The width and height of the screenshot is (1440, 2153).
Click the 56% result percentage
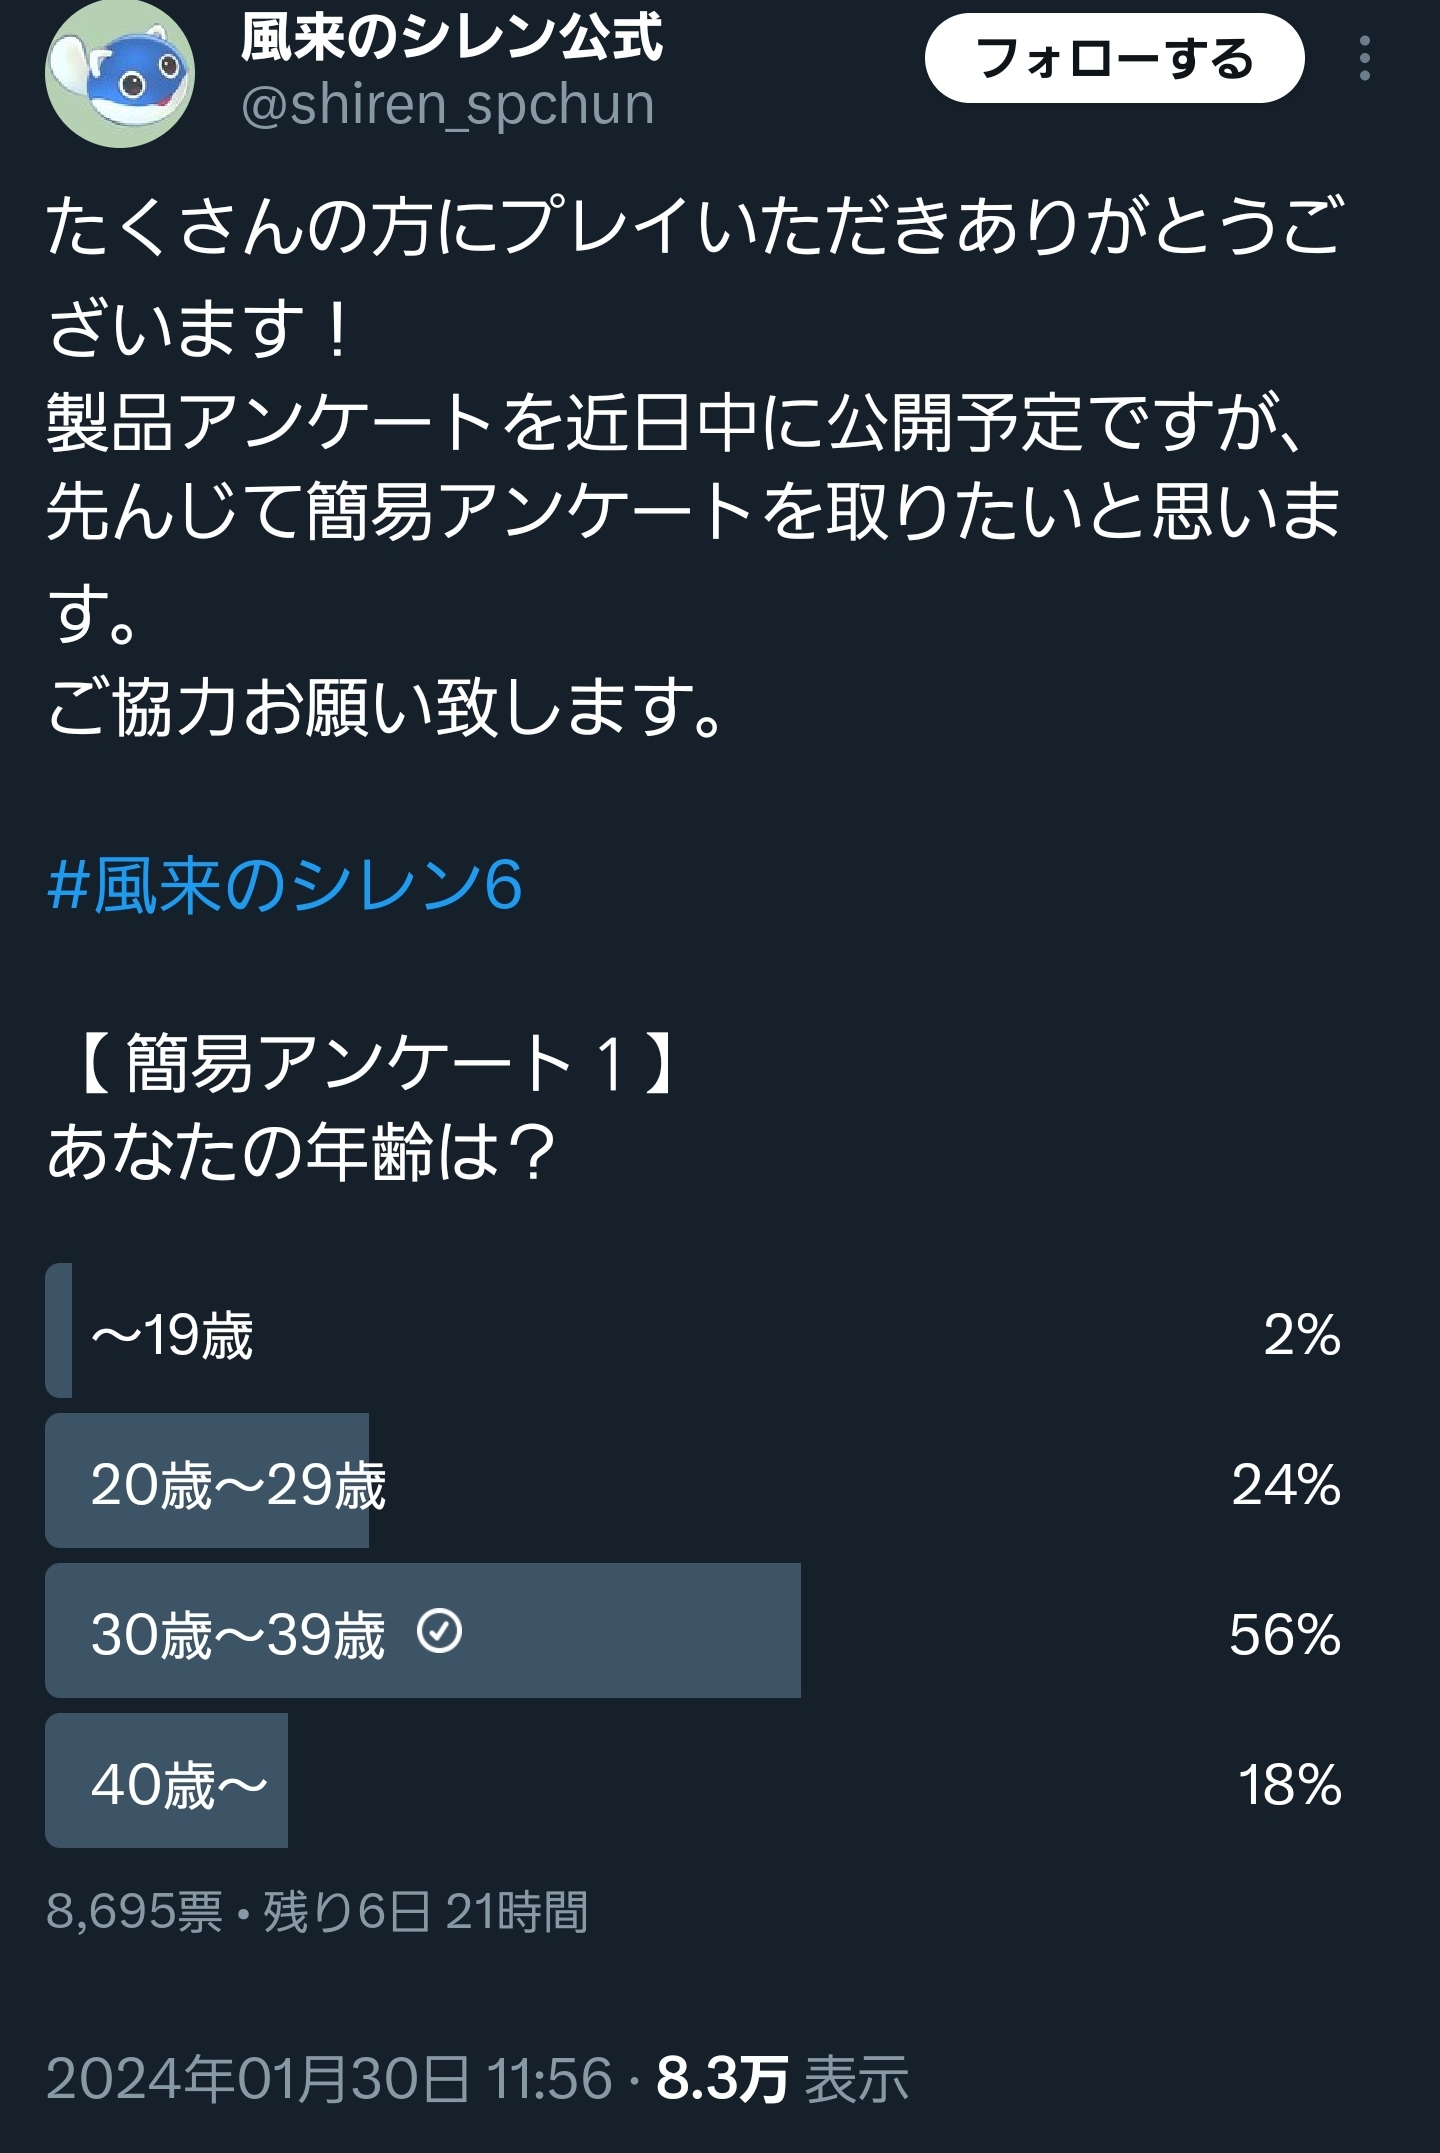(1285, 1635)
